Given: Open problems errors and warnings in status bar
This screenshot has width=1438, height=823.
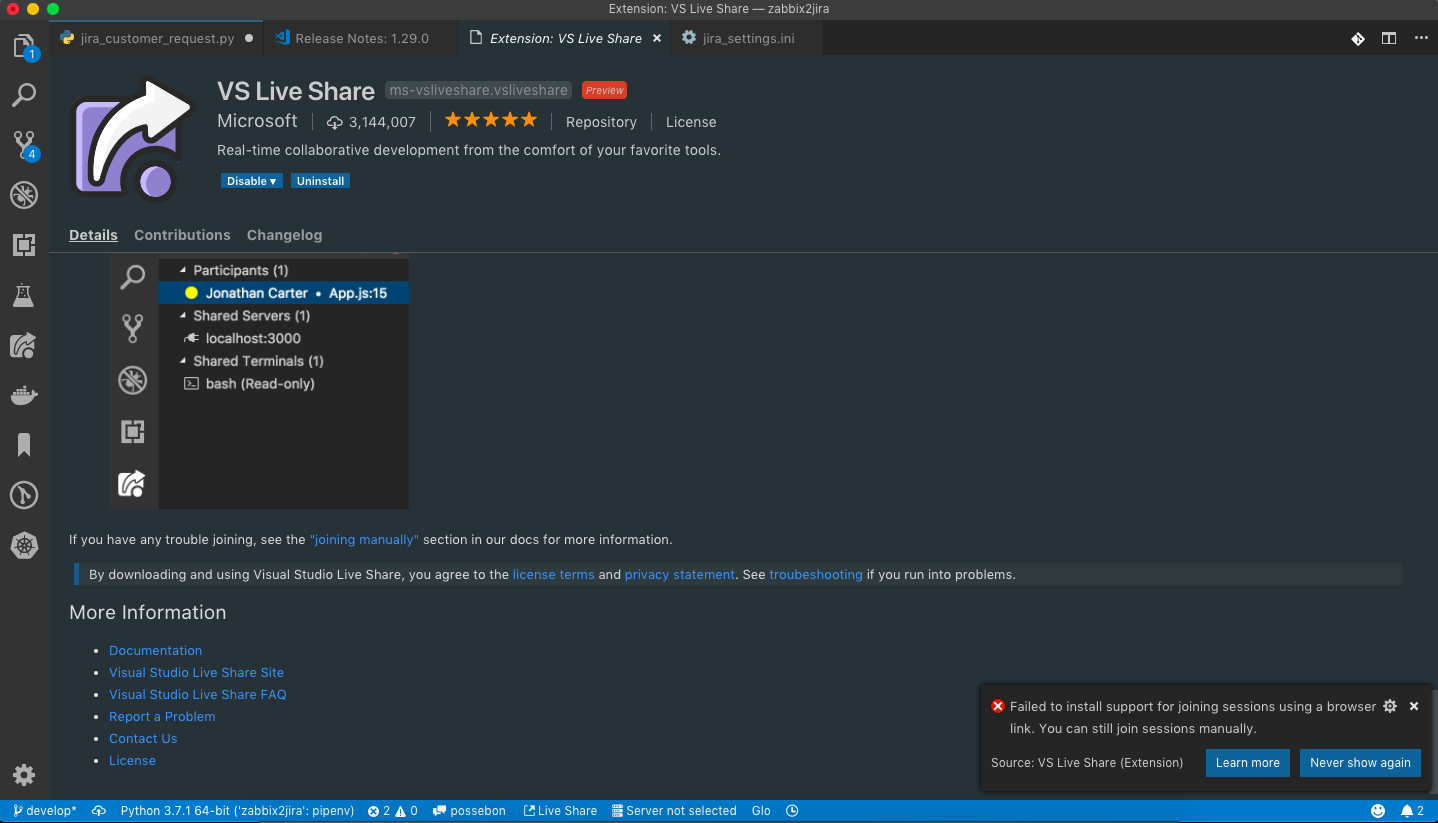Looking at the screenshot, I should coord(393,811).
